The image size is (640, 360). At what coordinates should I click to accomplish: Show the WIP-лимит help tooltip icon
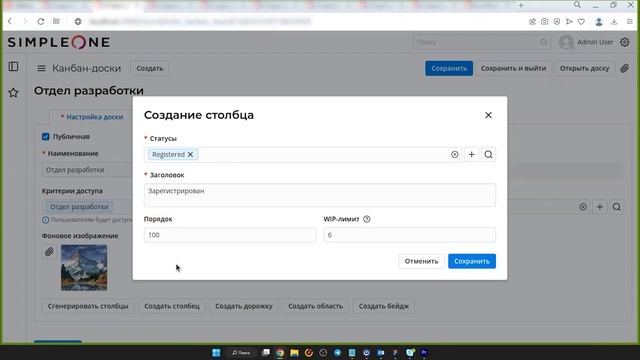pos(367,219)
